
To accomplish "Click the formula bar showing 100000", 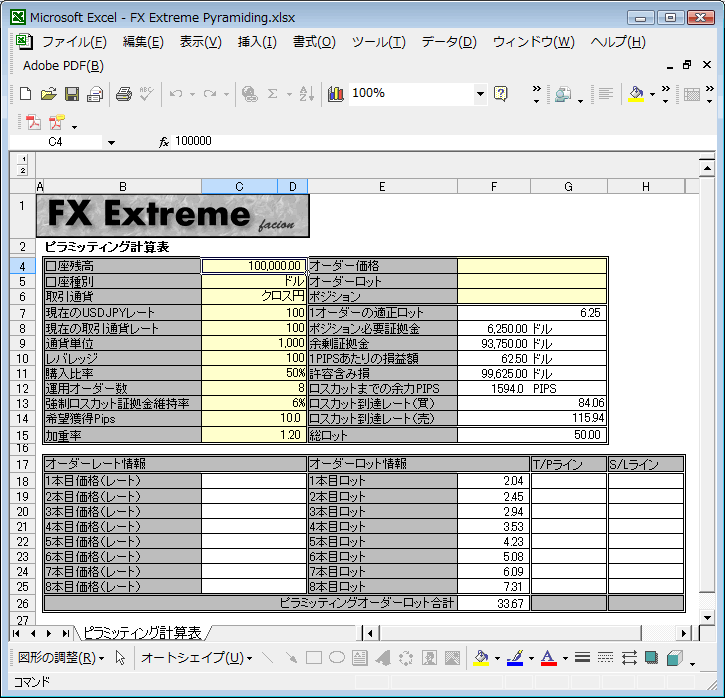I will pyautogui.click(x=442, y=141).
